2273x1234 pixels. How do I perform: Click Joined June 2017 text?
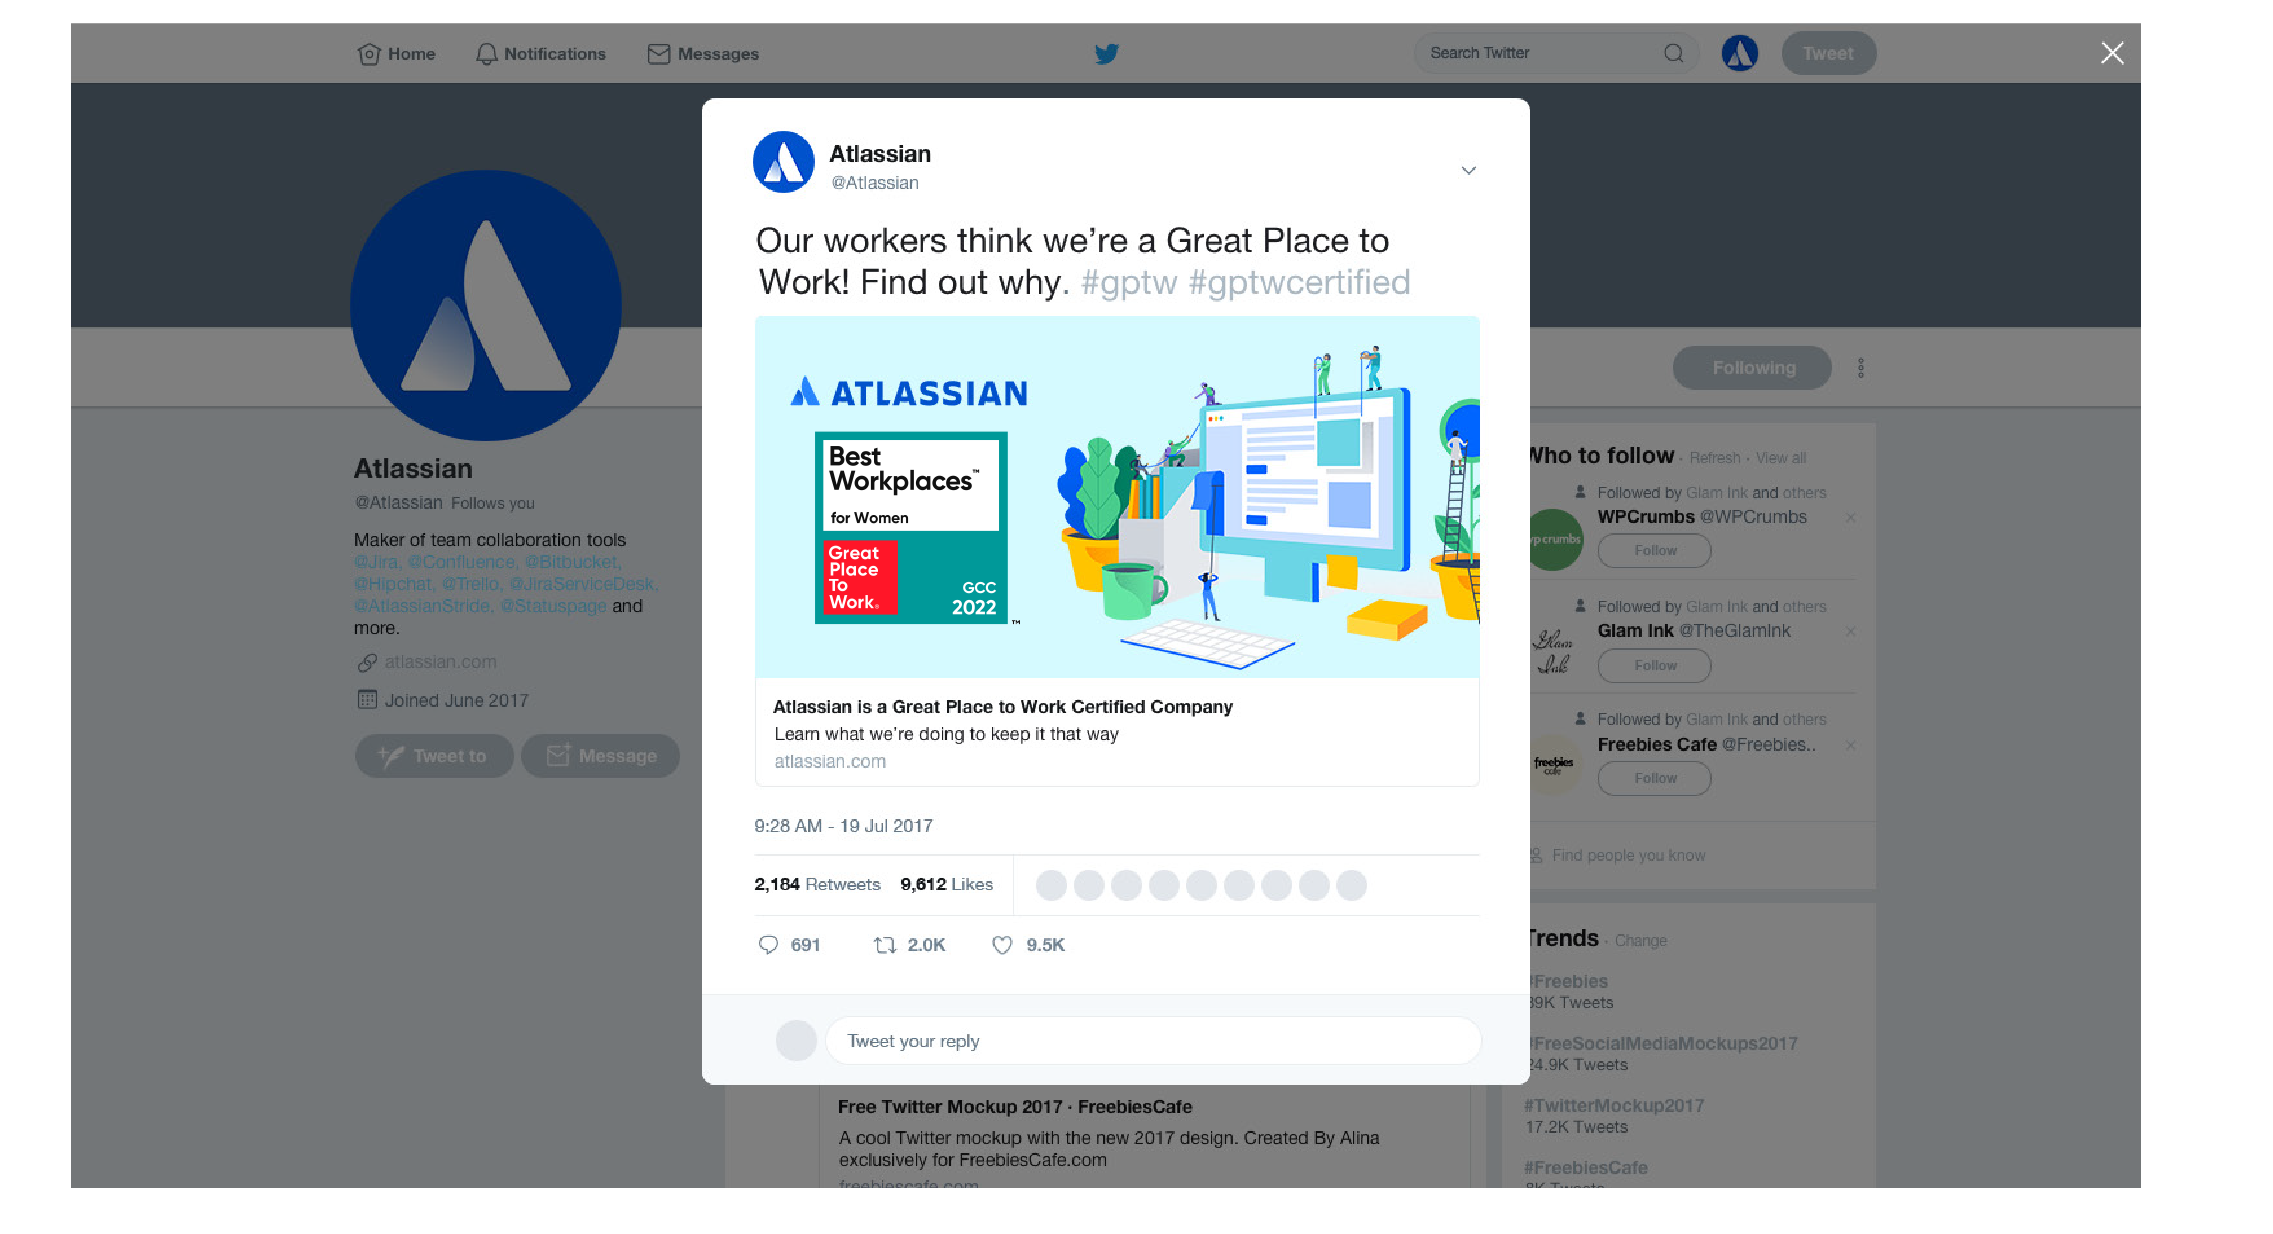456,701
